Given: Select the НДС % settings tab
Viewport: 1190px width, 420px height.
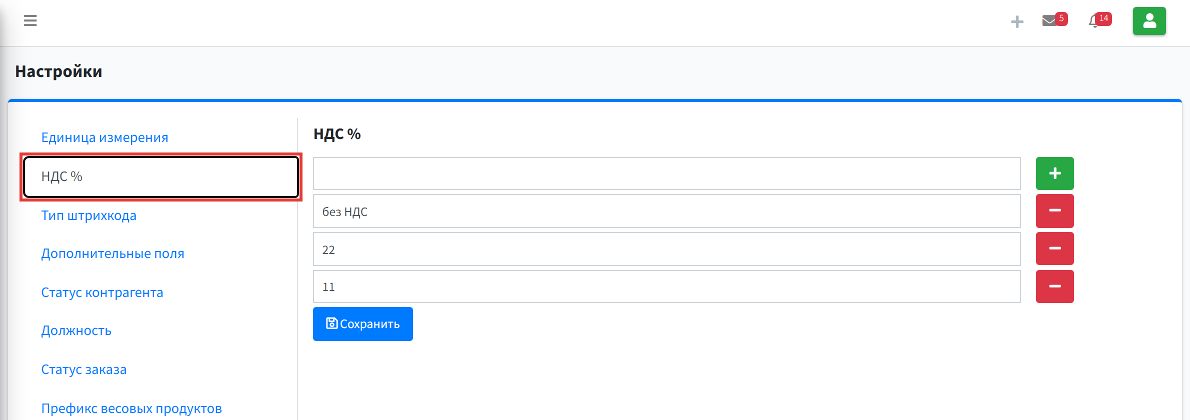Looking at the screenshot, I should (160, 177).
